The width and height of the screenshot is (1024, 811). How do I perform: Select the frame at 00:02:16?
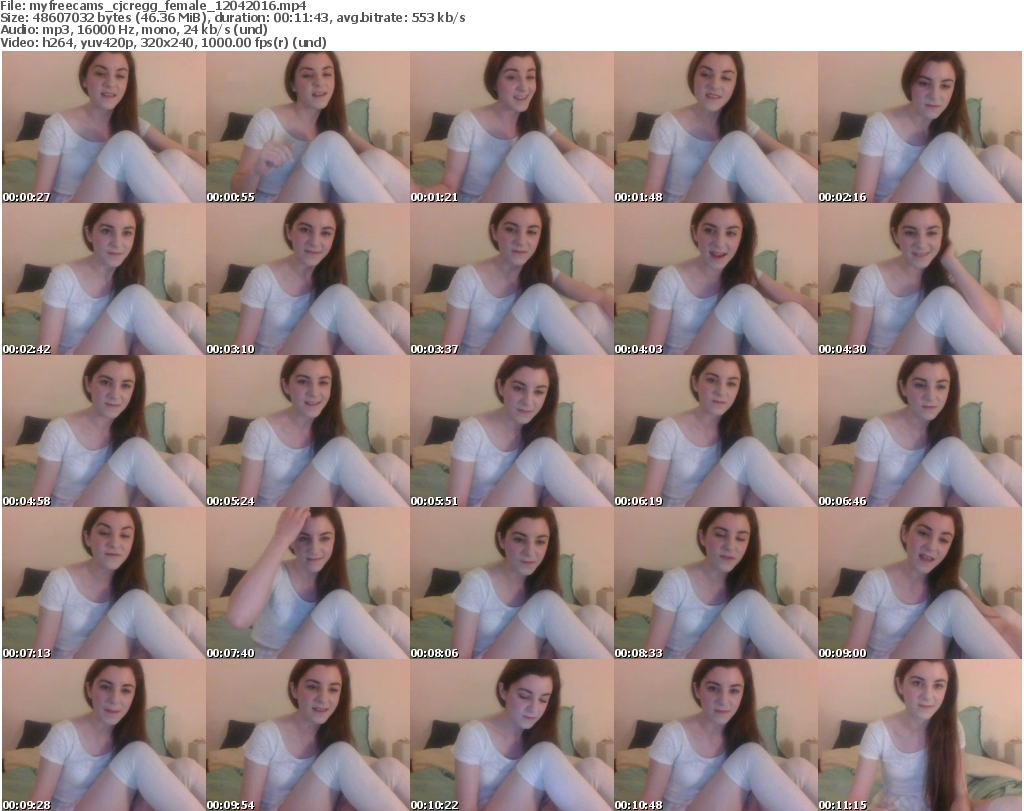920,127
